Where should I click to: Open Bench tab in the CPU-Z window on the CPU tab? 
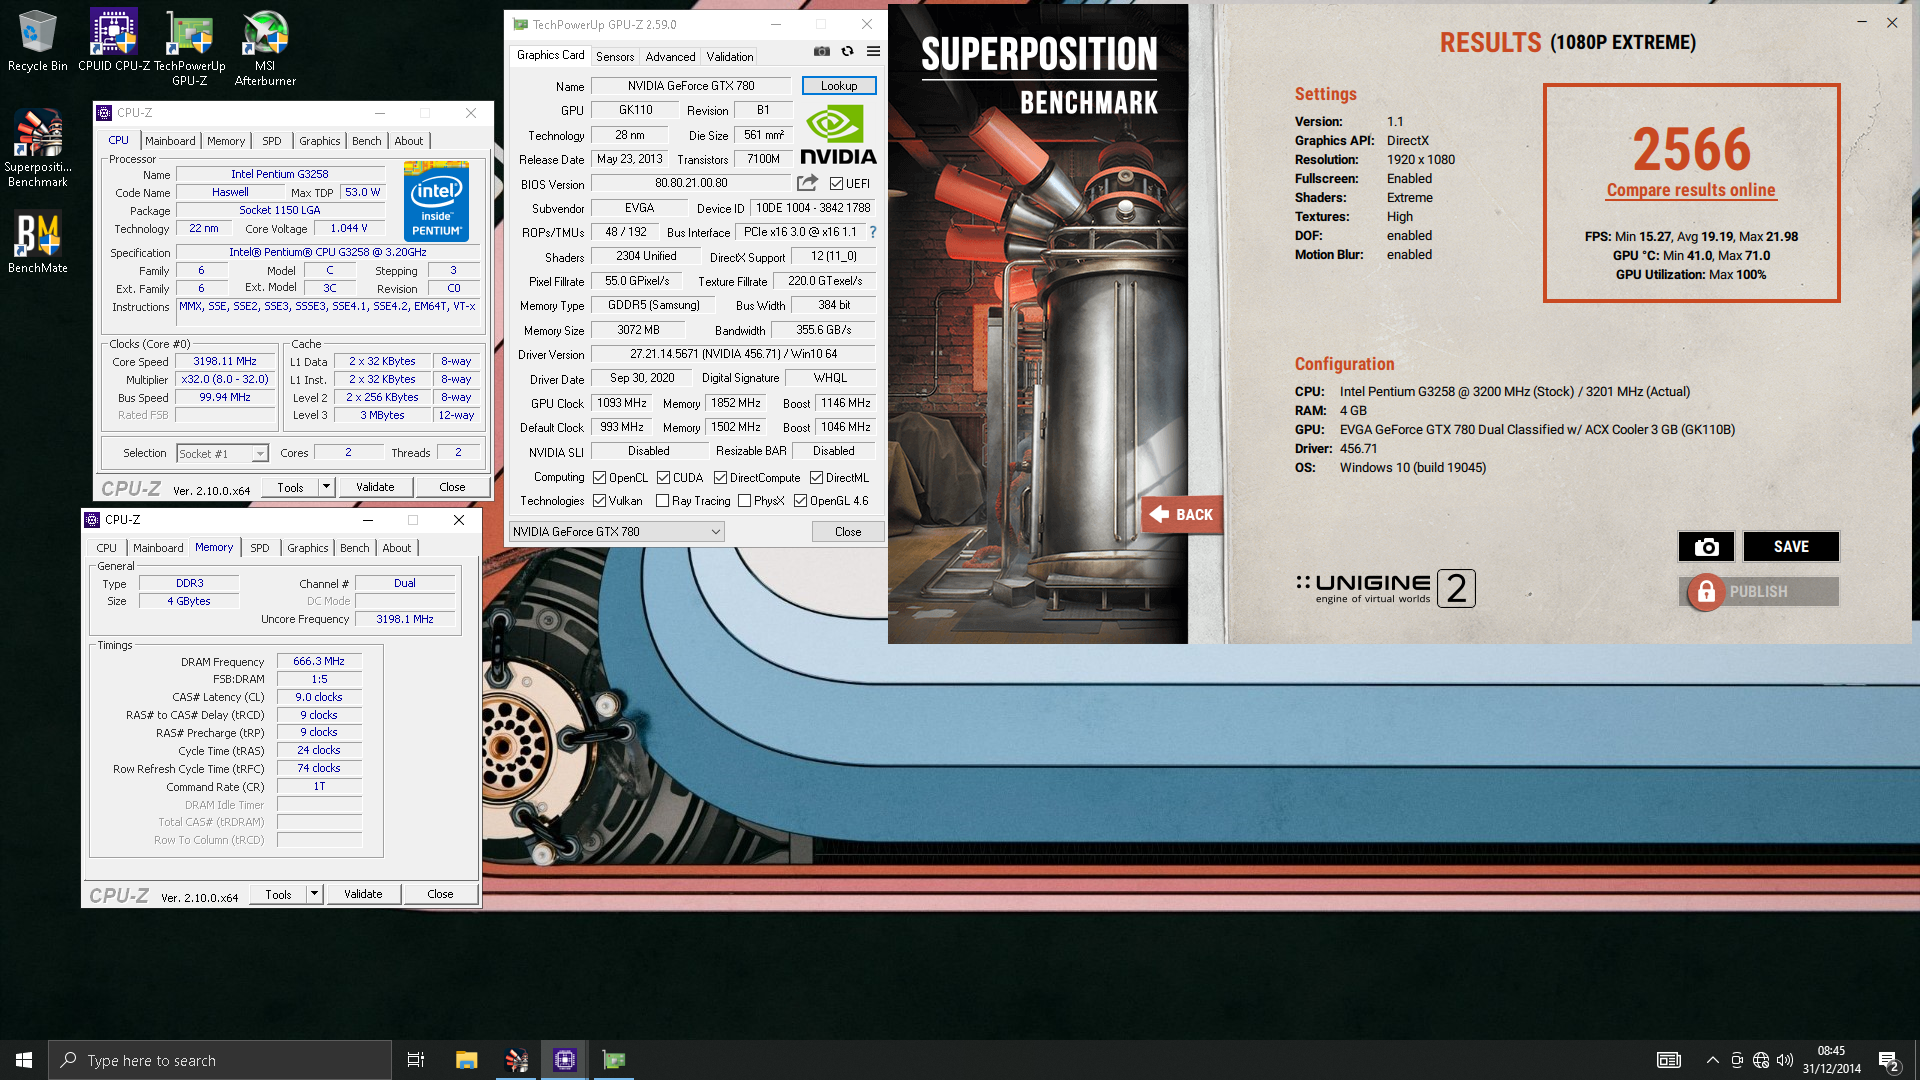coord(367,141)
